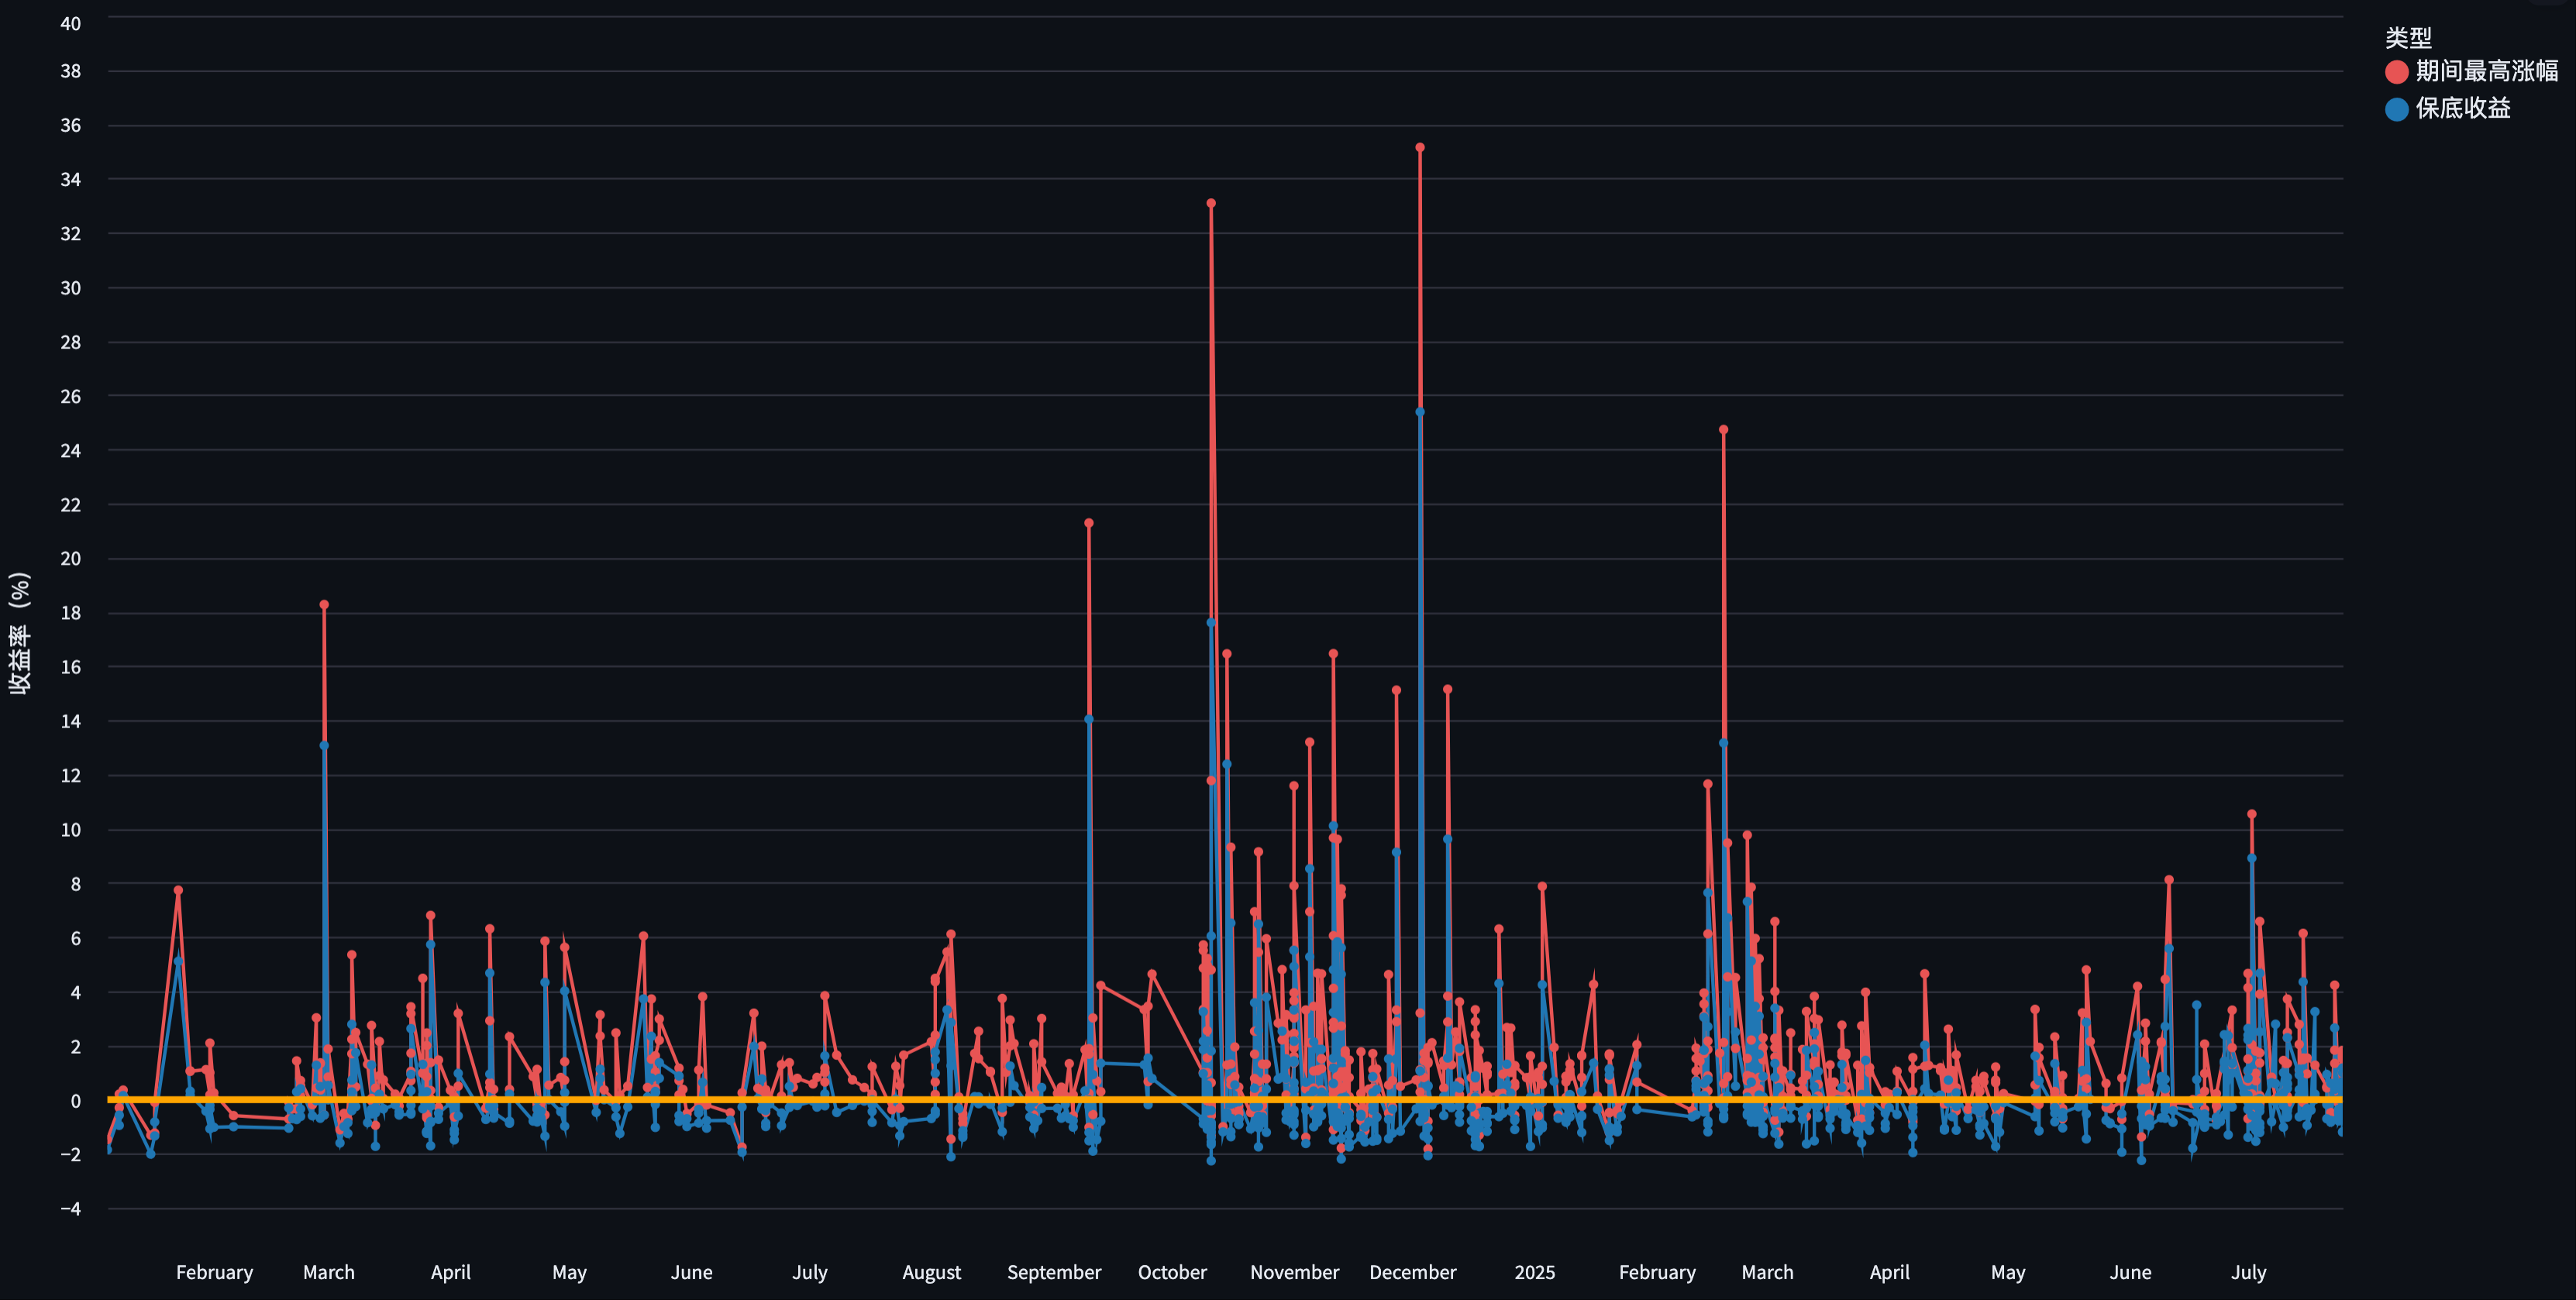Click the red October peak near 33

coord(1211,203)
